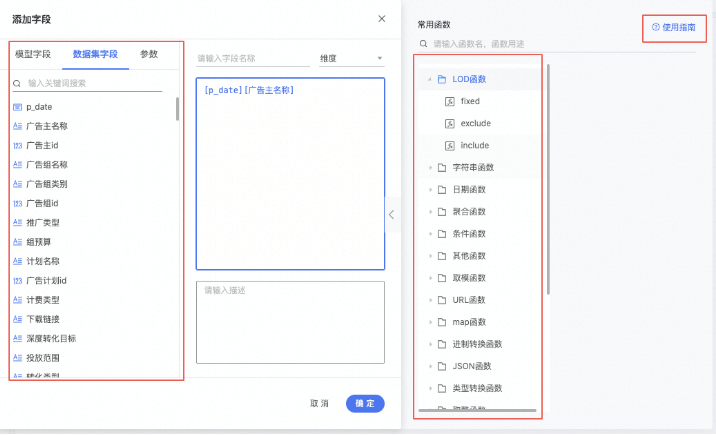Open the 维度 type dropdown

pos(352,58)
